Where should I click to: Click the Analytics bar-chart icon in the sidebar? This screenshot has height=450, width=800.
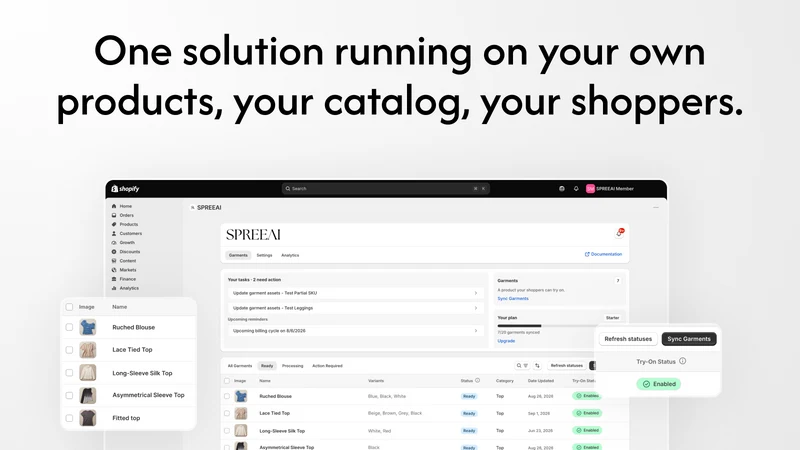[114, 288]
